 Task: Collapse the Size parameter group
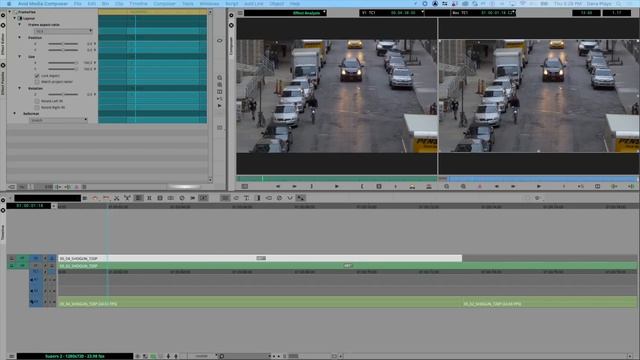pyautogui.click(x=19, y=56)
